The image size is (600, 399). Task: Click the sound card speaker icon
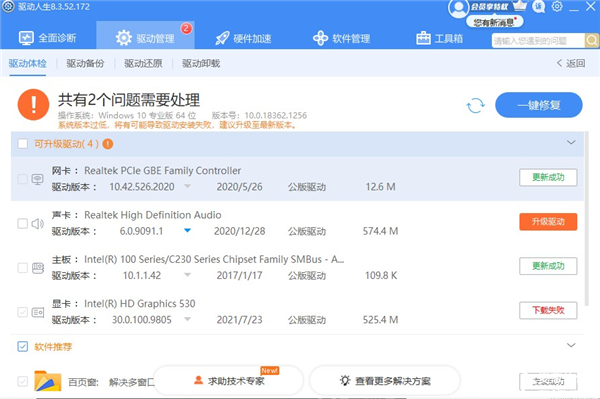click(x=38, y=223)
